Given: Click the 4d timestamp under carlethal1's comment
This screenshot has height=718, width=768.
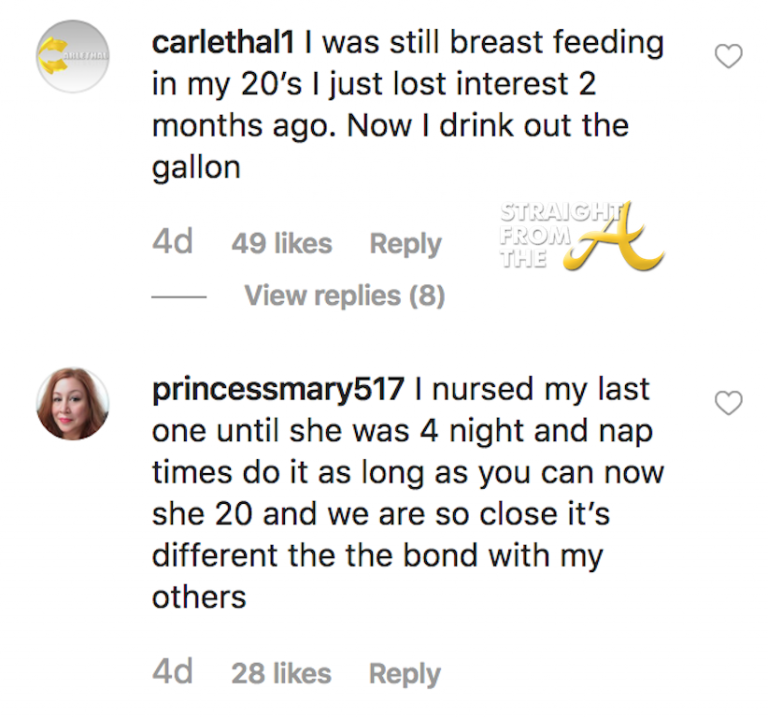Looking at the screenshot, I should pyautogui.click(x=172, y=244).
